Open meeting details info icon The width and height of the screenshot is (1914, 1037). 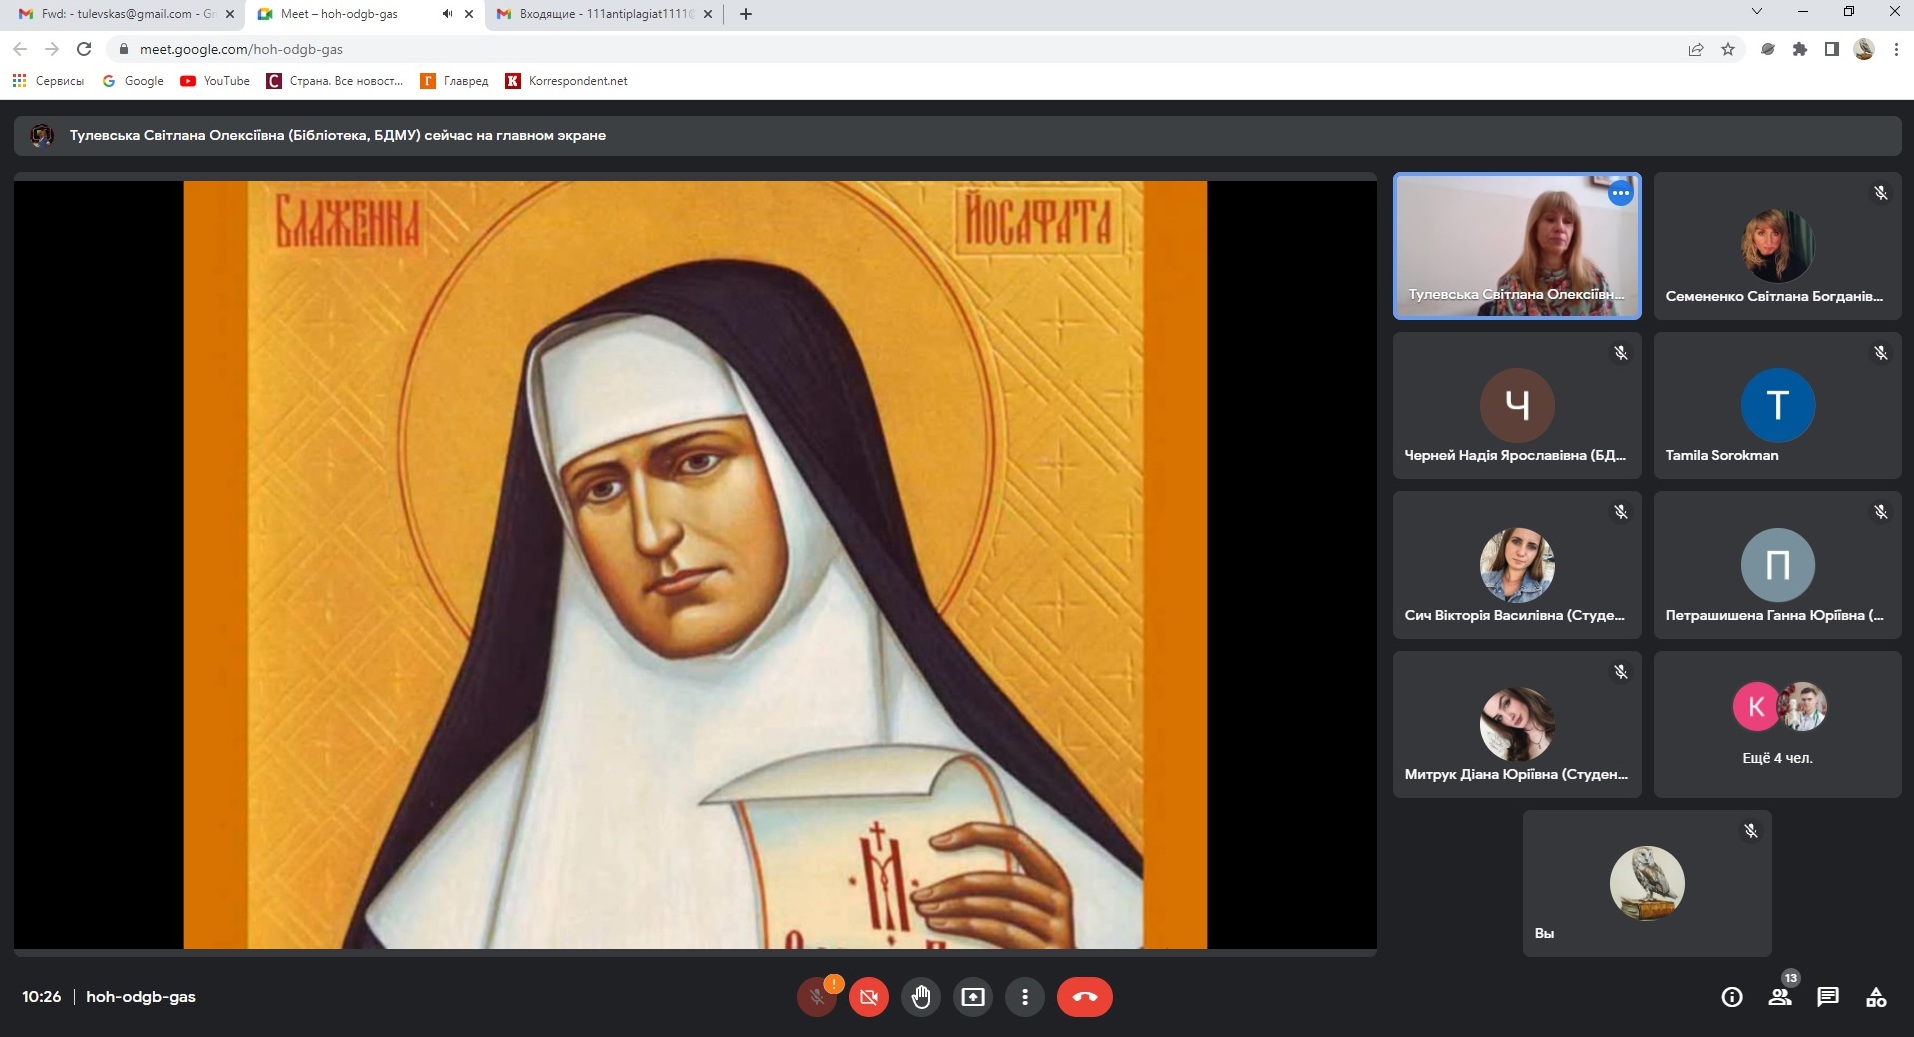[1732, 997]
